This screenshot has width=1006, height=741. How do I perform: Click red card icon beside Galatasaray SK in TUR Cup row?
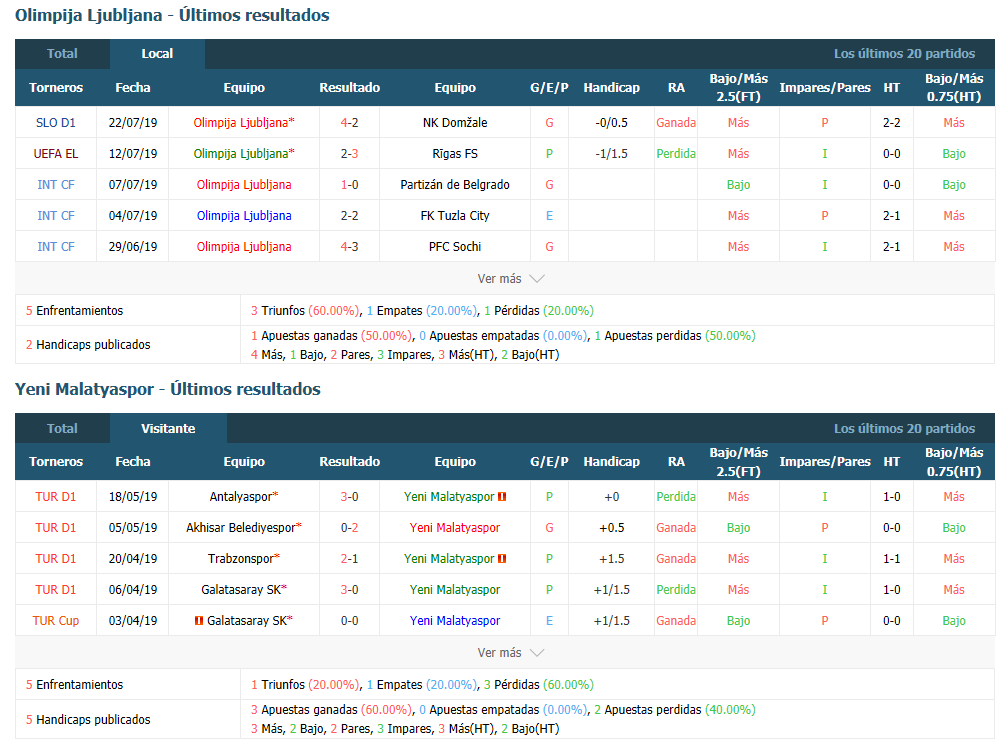click(x=199, y=620)
